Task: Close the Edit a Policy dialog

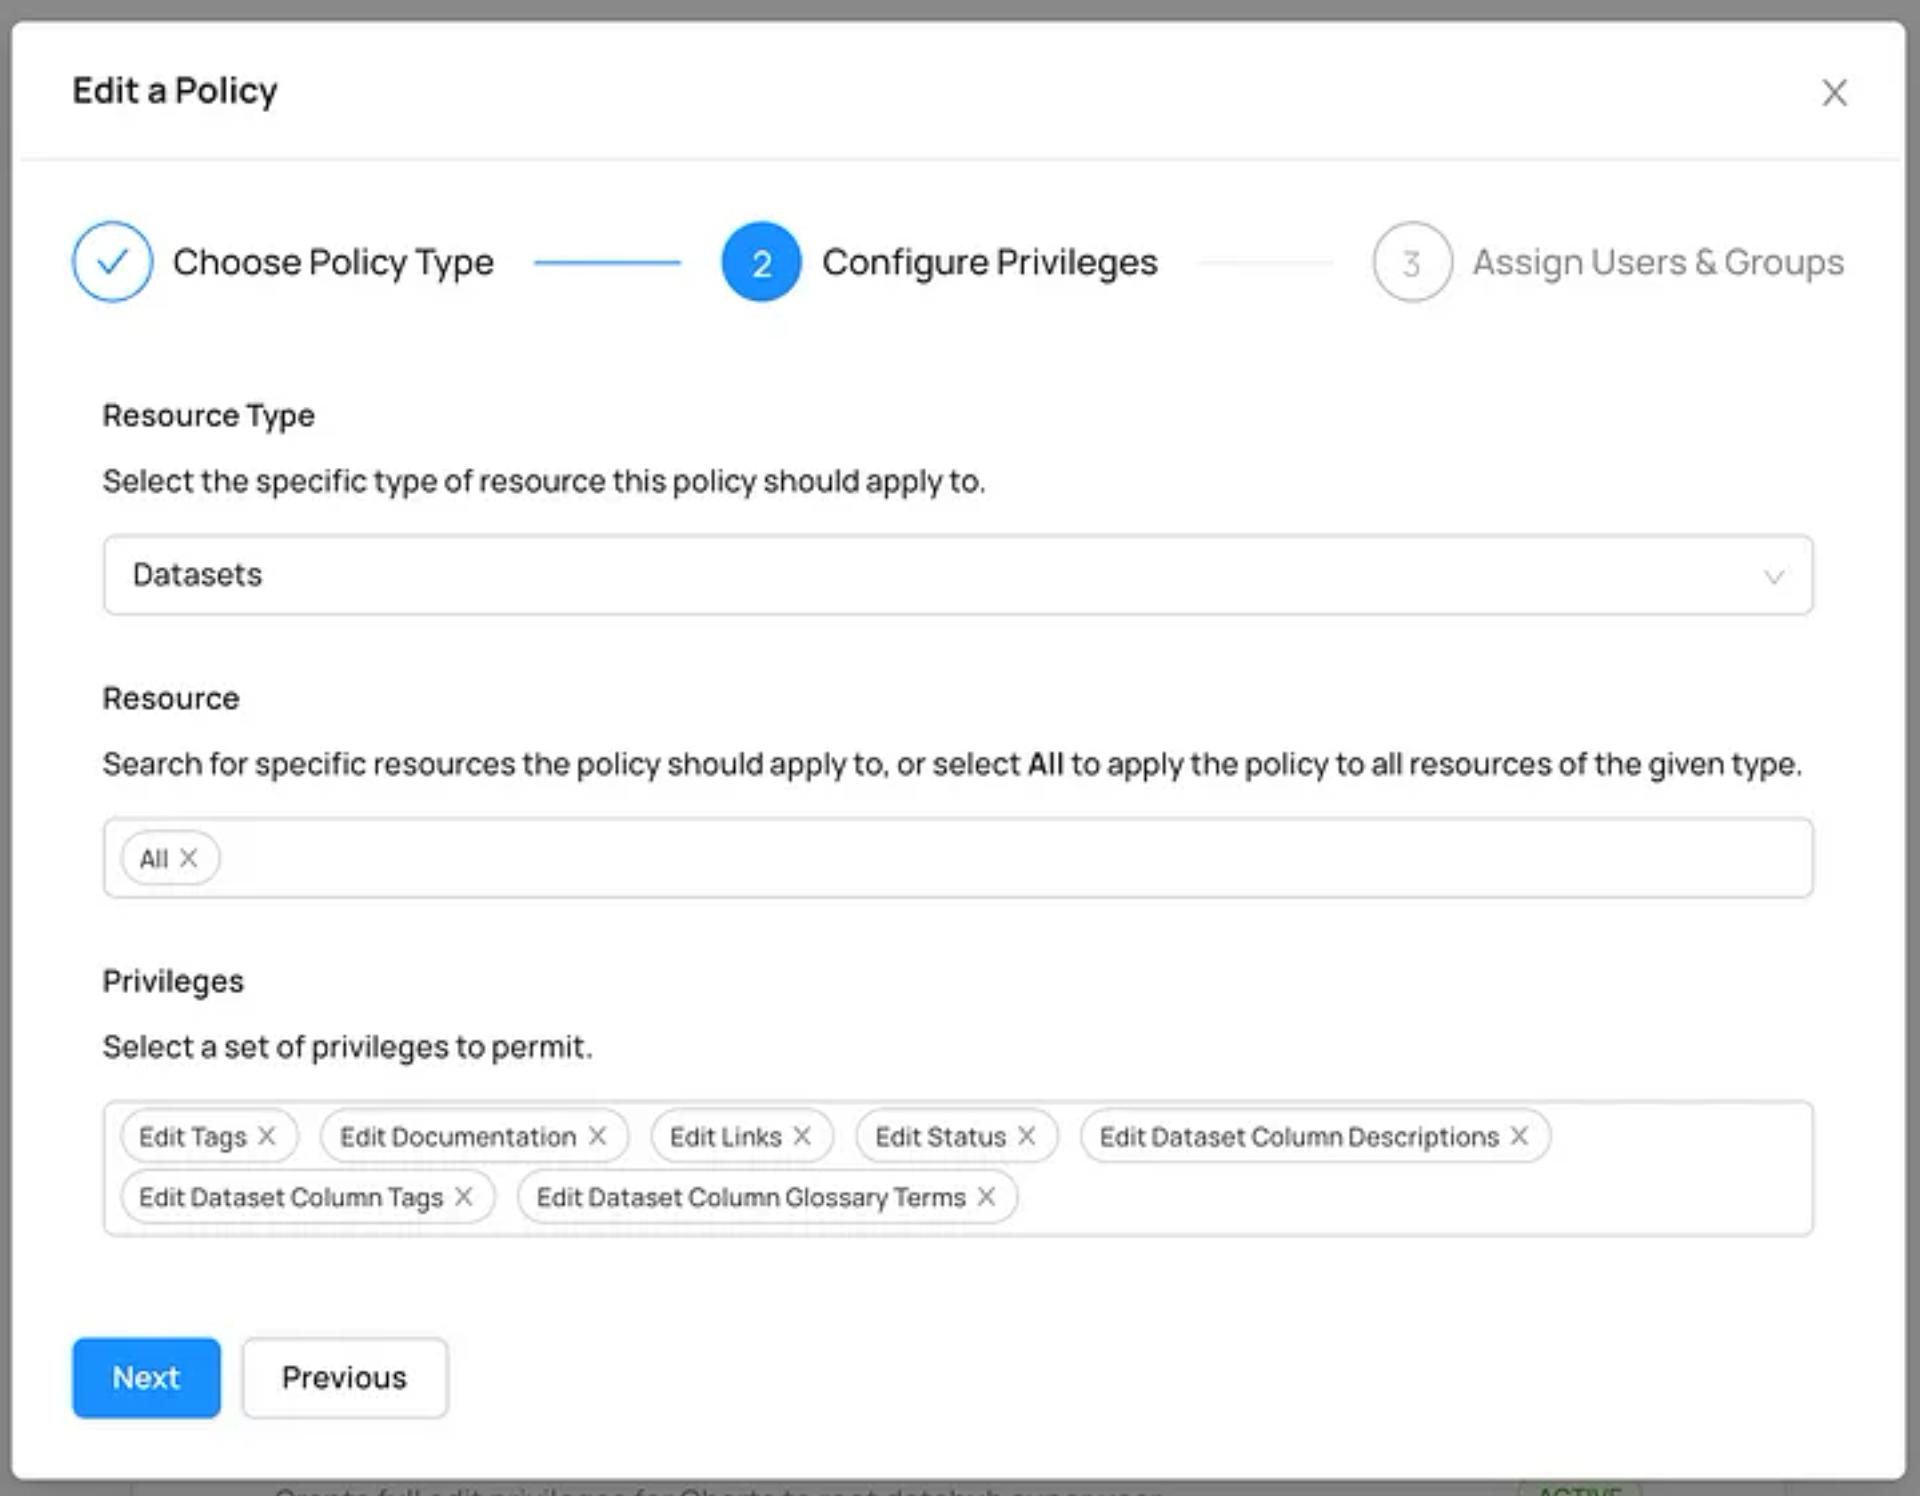Action: click(1834, 93)
